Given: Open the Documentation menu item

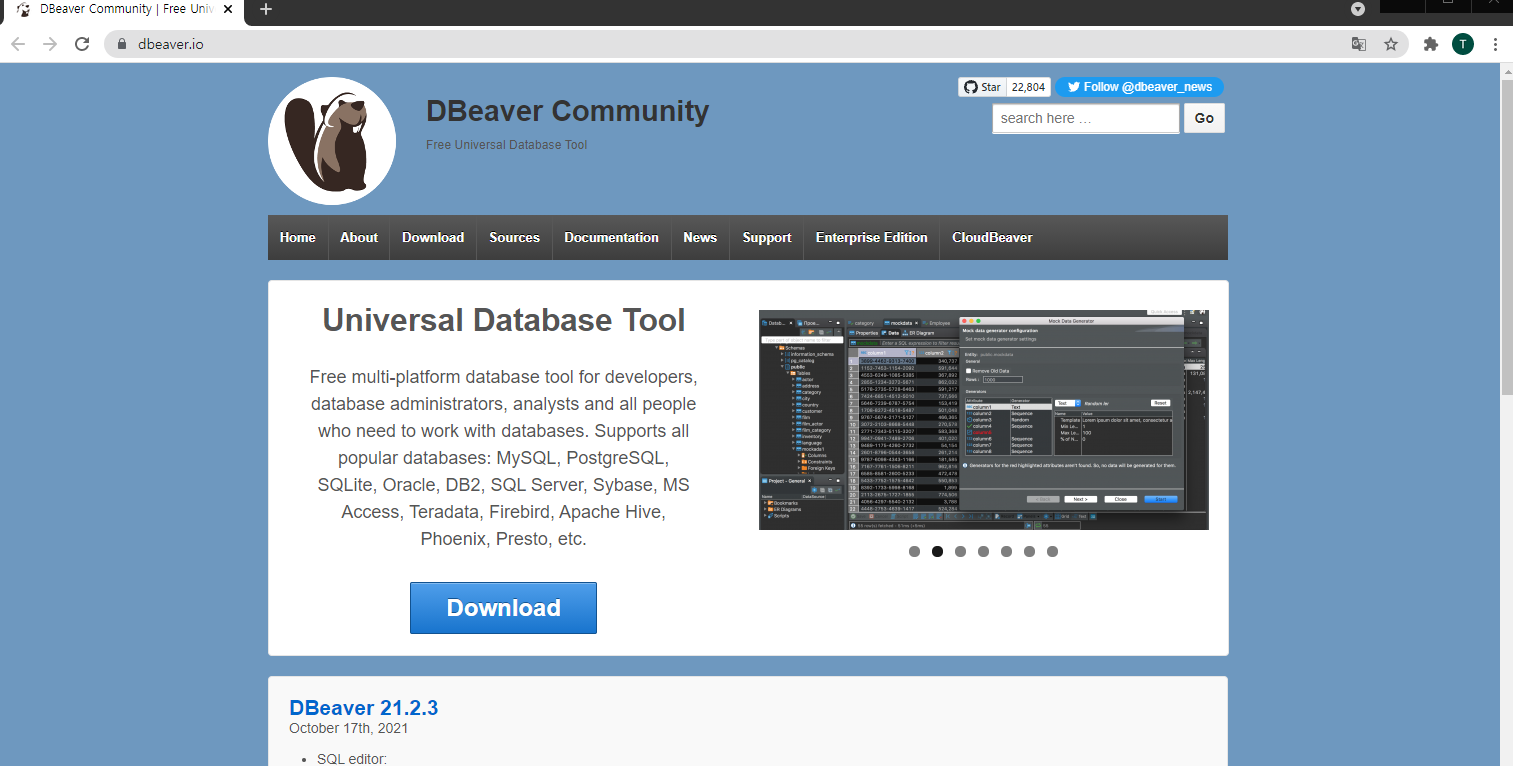Looking at the screenshot, I should tap(611, 238).
